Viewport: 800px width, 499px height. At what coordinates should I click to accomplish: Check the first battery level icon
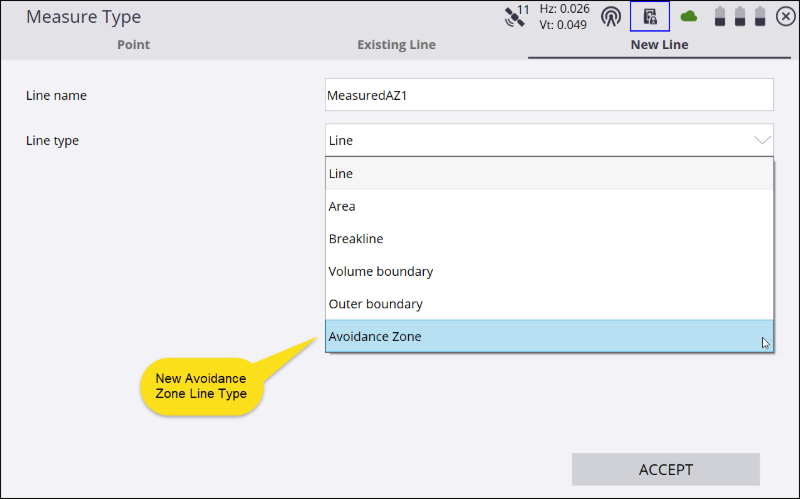coord(720,16)
